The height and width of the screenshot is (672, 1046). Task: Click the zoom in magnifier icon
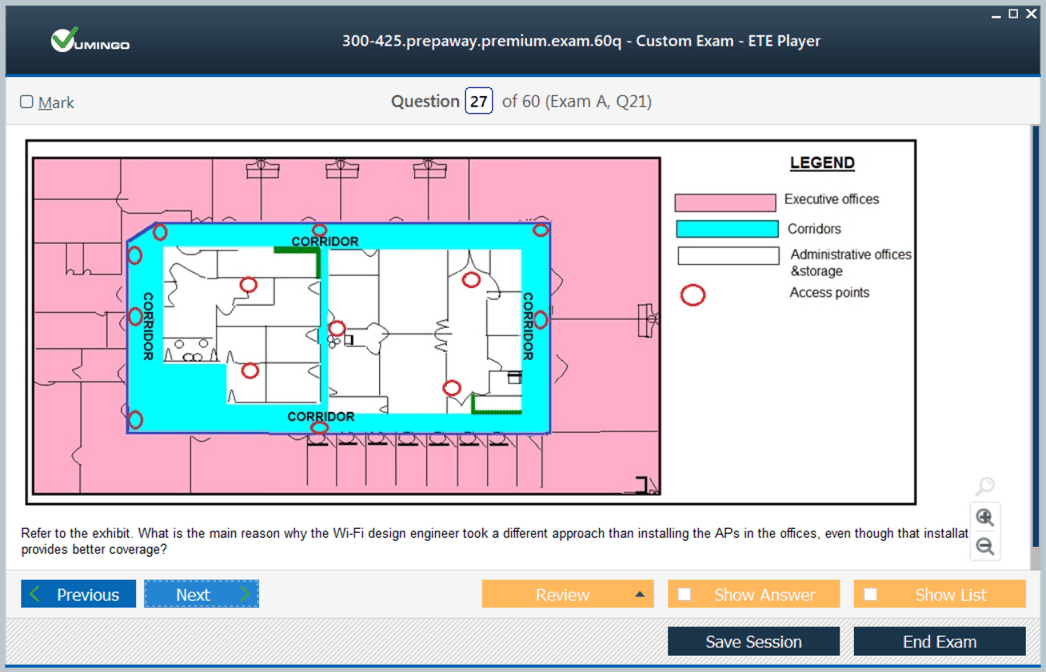click(x=985, y=517)
